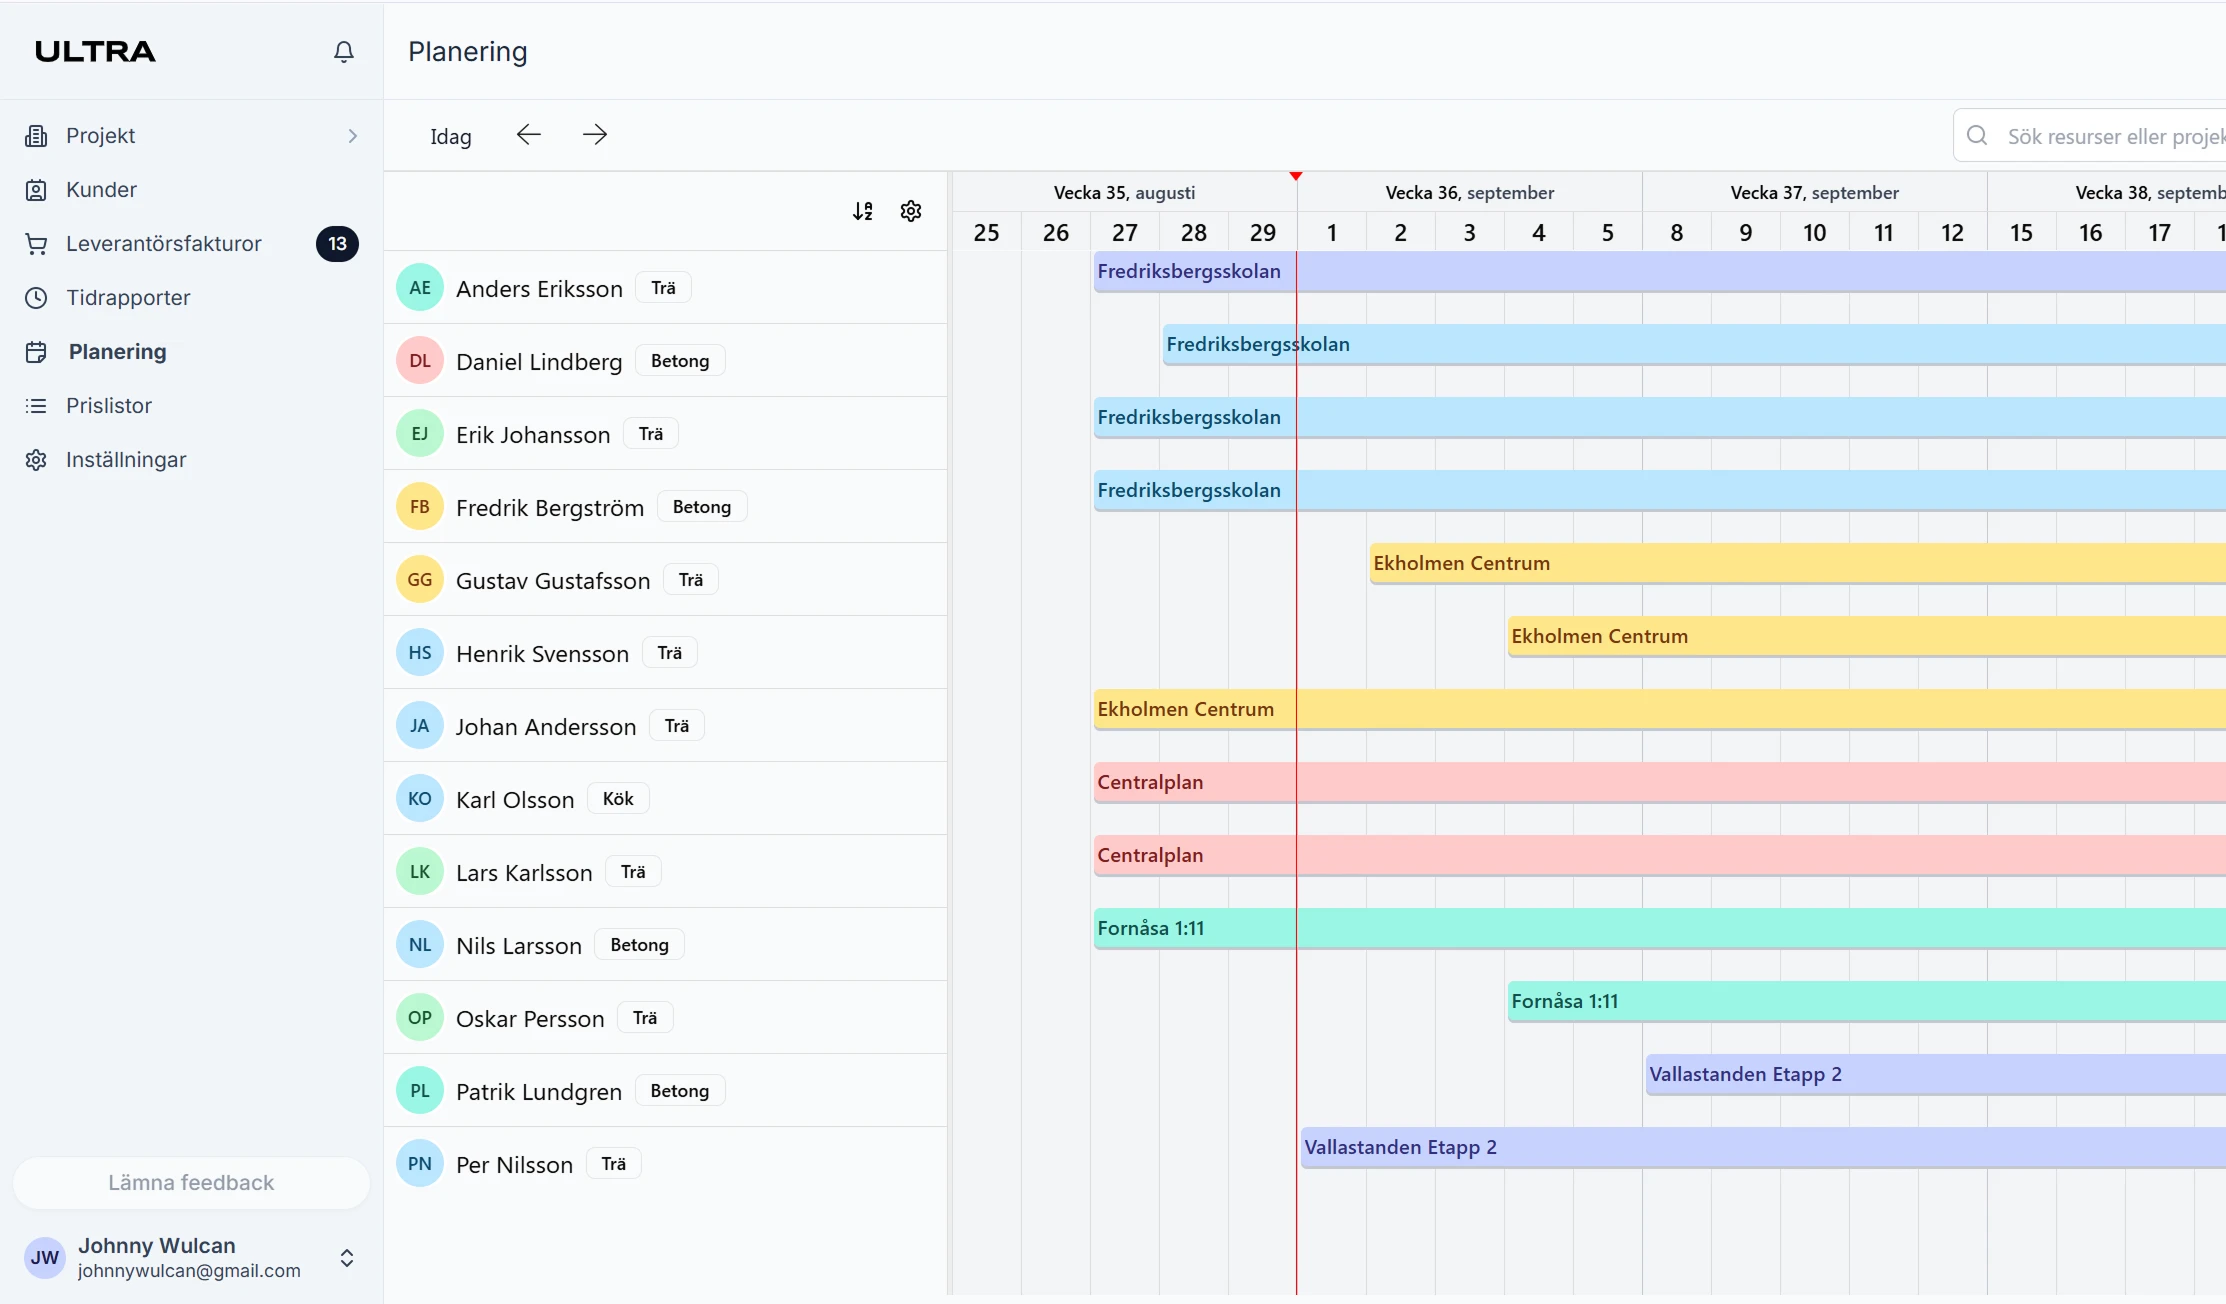2226x1304 pixels.
Task: Click the Lämna feedback button
Action: coord(191,1183)
